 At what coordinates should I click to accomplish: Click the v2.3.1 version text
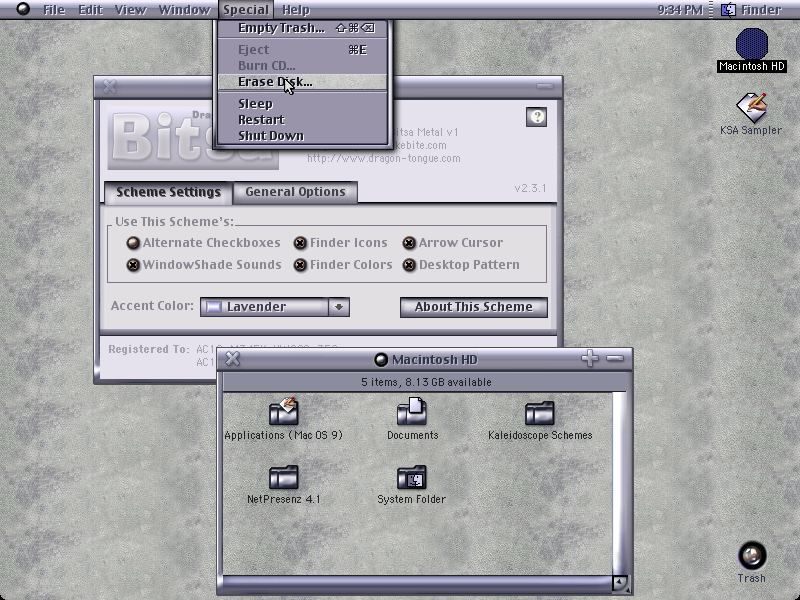coord(530,188)
